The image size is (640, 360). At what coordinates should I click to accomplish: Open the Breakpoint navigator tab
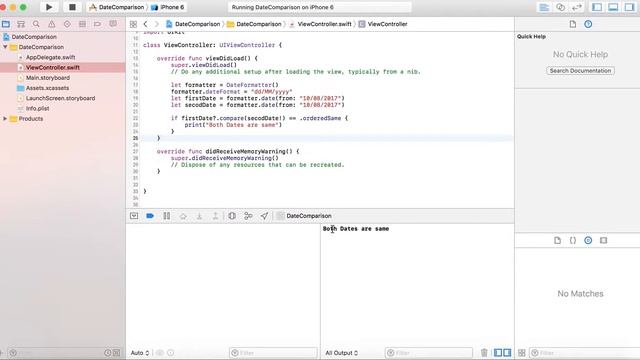[x=97, y=24]
